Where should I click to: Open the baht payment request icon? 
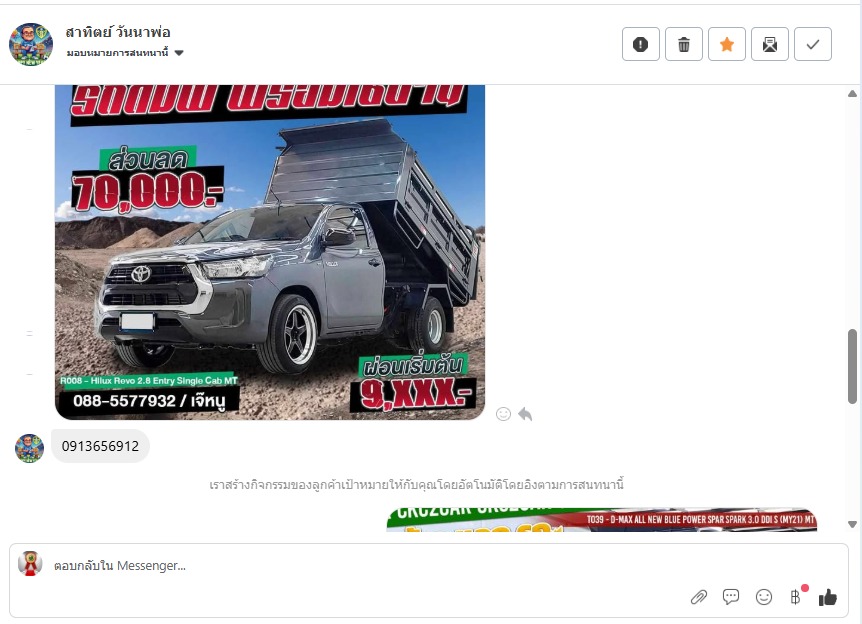coord(796,597)
